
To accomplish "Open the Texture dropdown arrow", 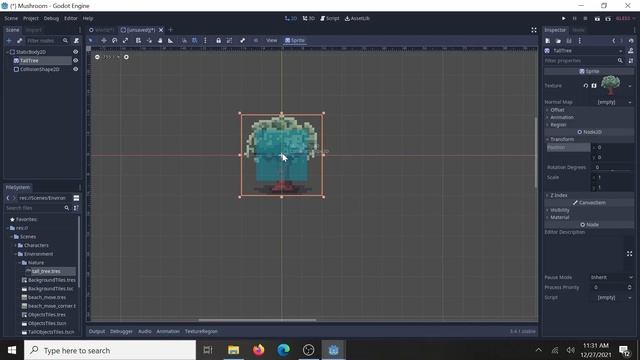I will [630, 86].
